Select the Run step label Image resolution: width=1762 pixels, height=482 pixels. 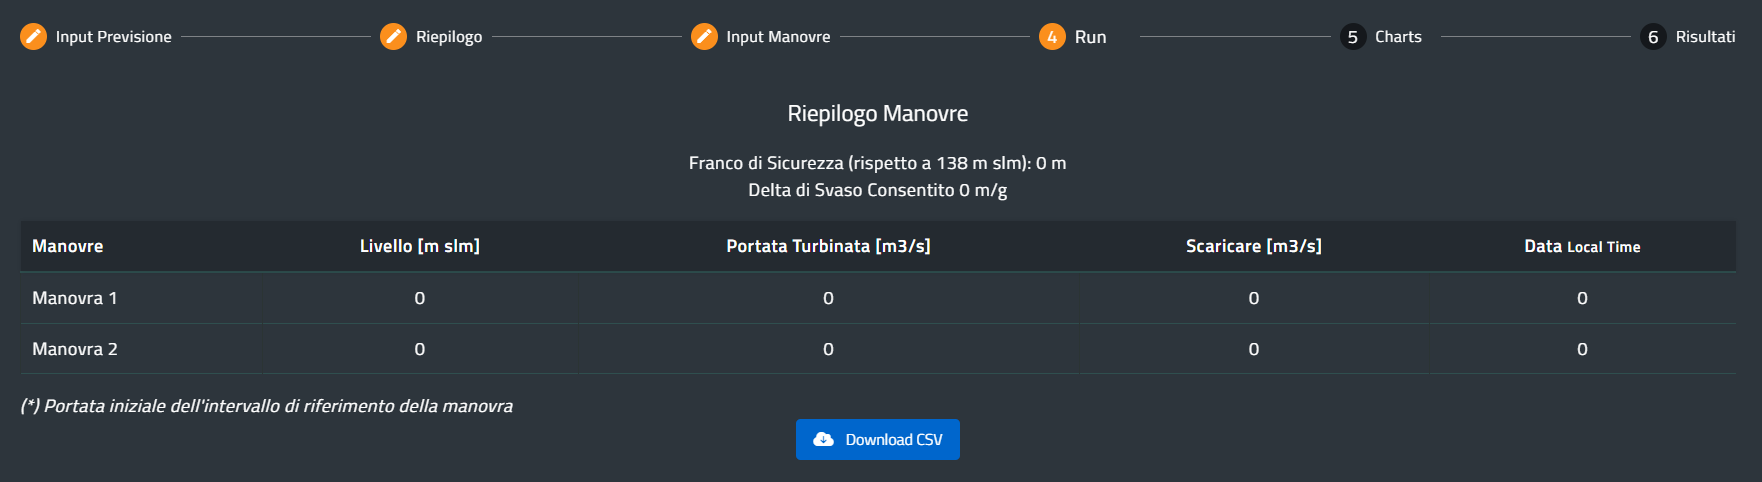1090,37
